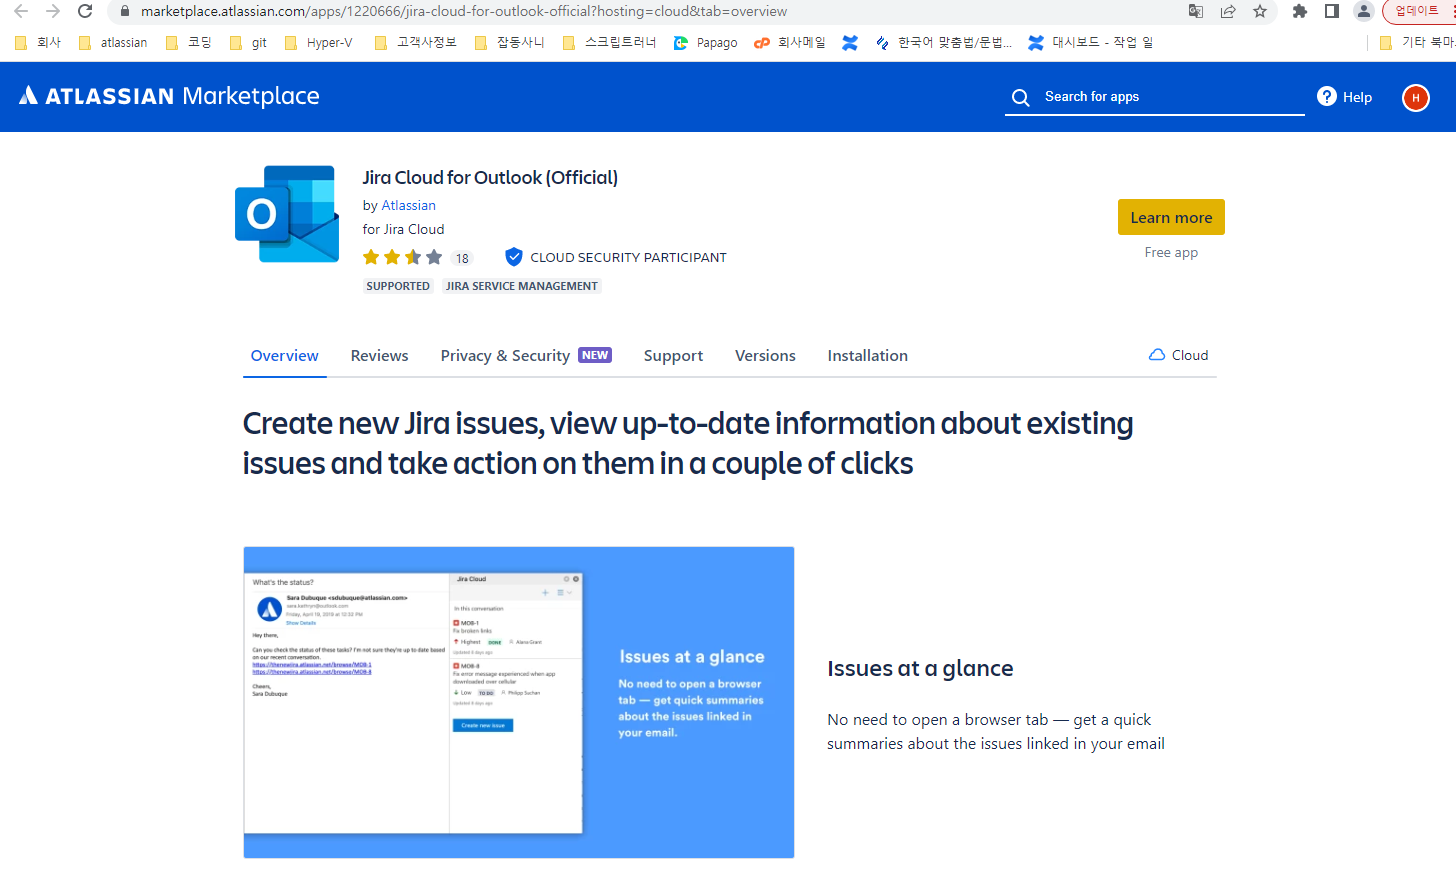Switch to the Versions tab
This screenshot has height=894, width=1456.
tap(765, 356)
